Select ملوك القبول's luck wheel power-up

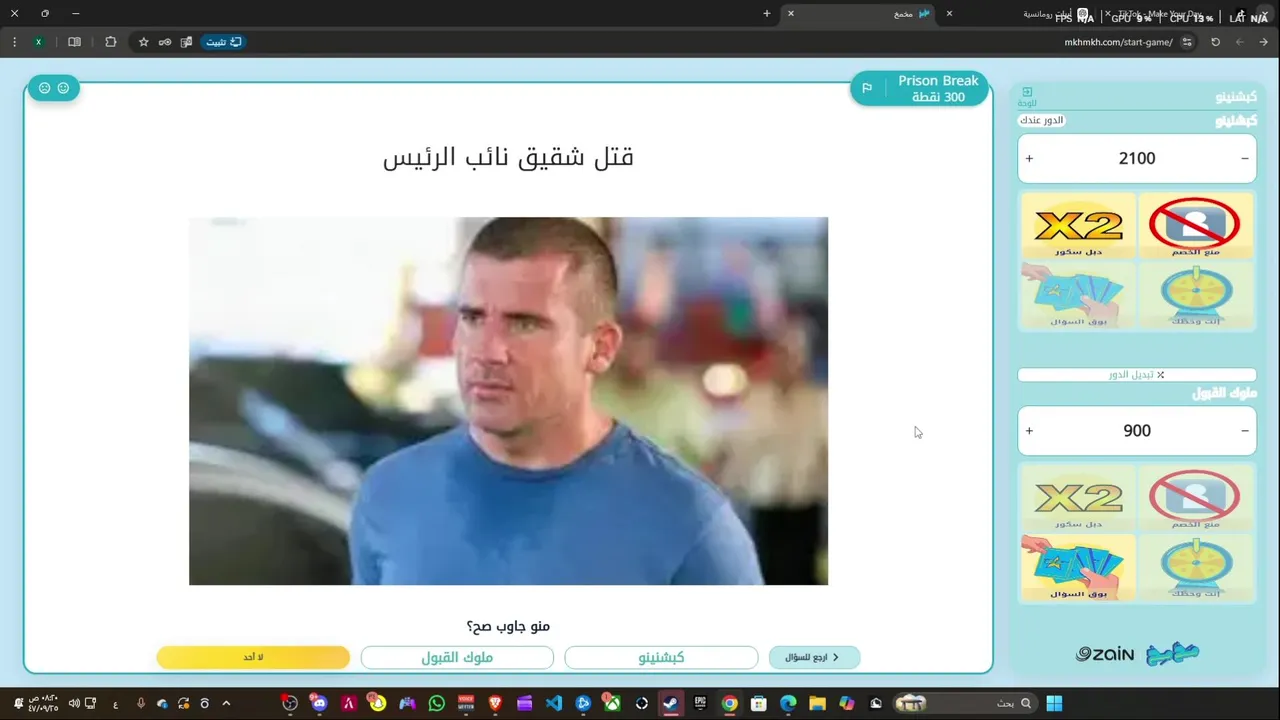click(x=1195, y=567)
